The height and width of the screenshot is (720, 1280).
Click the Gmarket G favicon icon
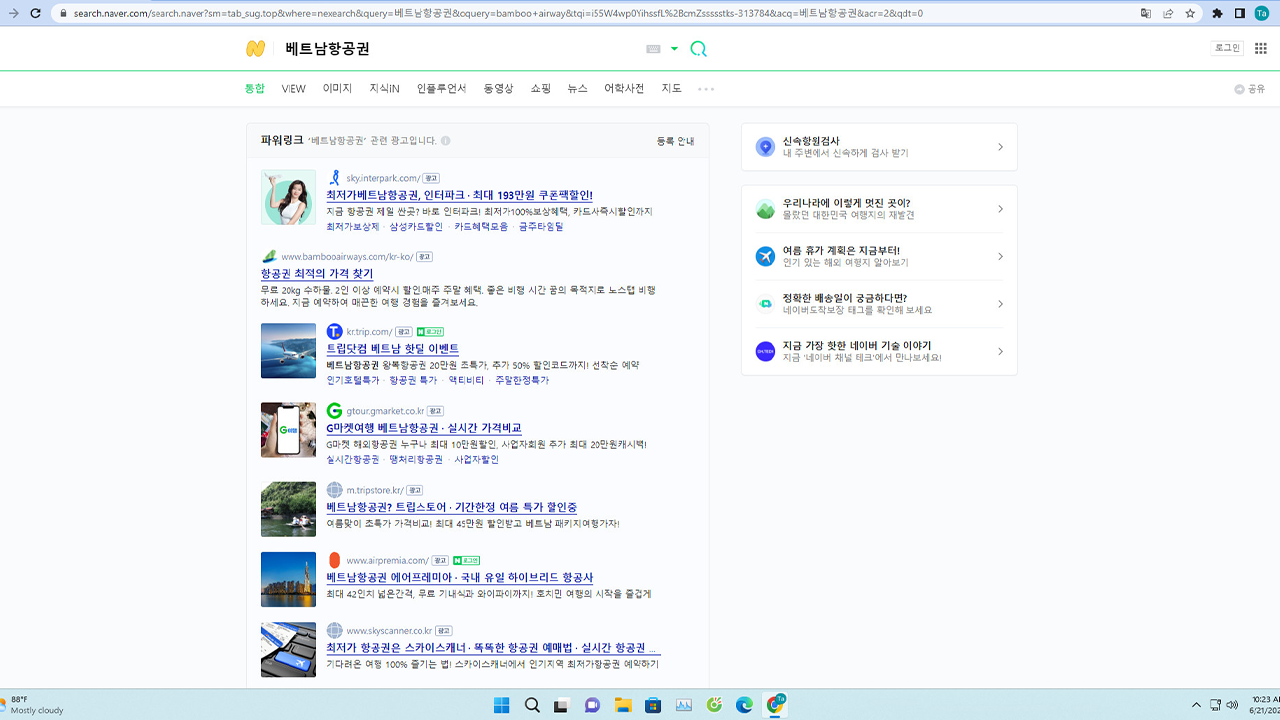[x=335, y=411]
